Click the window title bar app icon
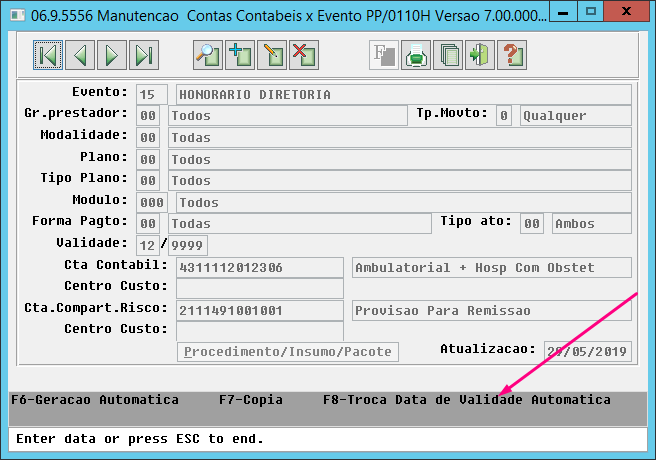The width and height of the screenshot is (656, 460). (18, 15)
